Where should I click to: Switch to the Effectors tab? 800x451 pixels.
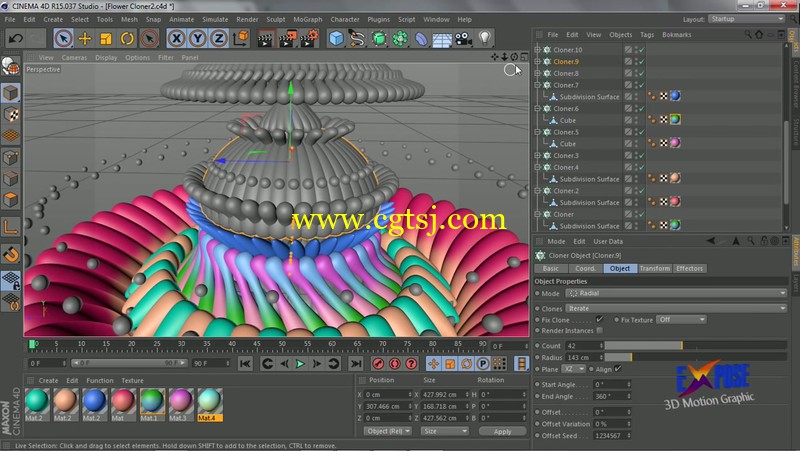click(x=689, y=268)
